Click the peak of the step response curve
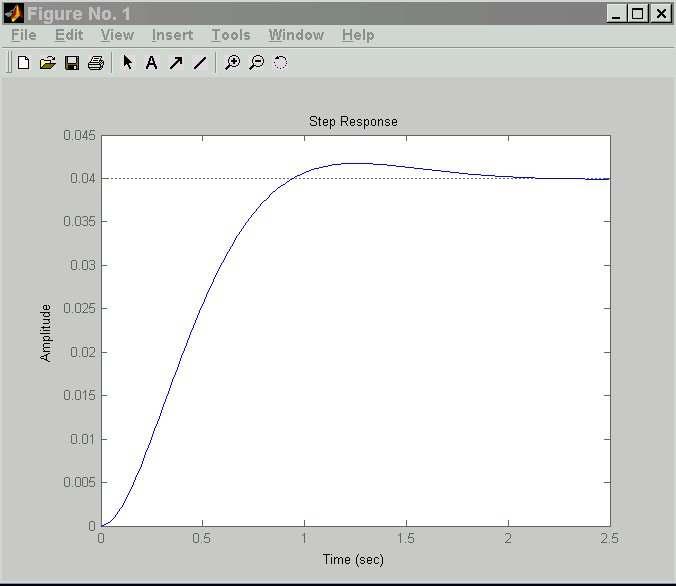The image size is (676, 586). click(358, 163)
